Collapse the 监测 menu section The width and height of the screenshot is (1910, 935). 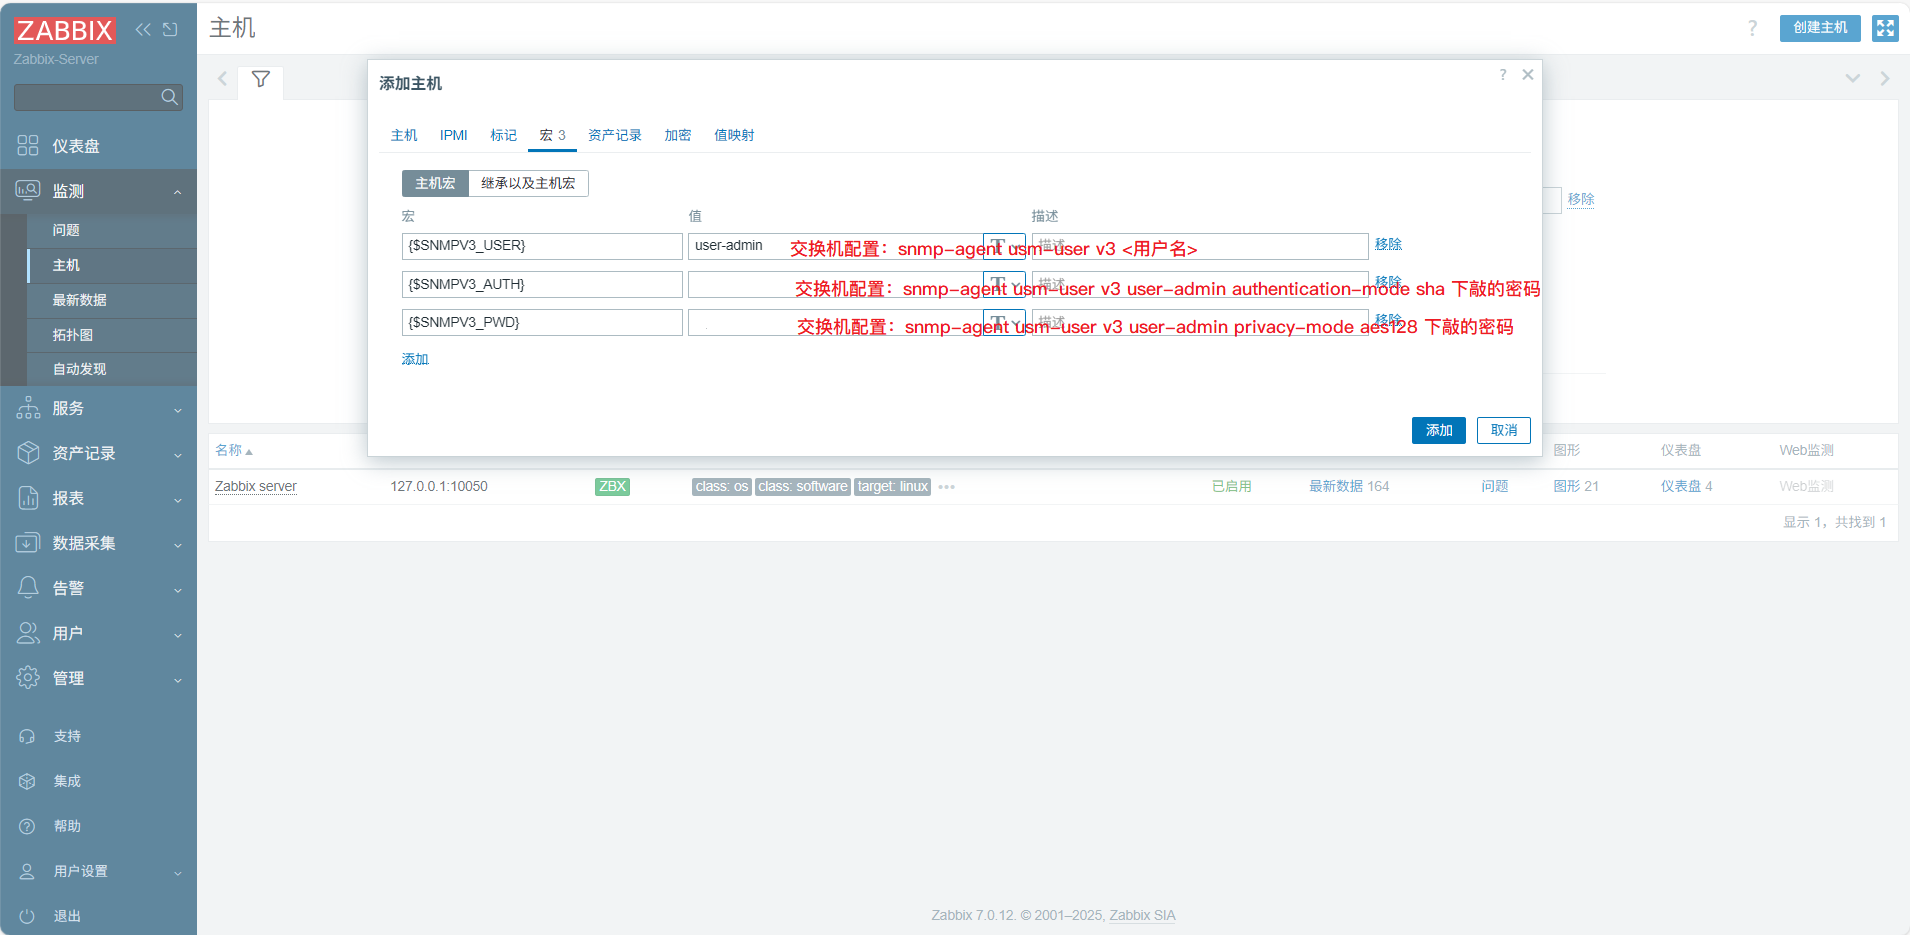click(178, 192)
